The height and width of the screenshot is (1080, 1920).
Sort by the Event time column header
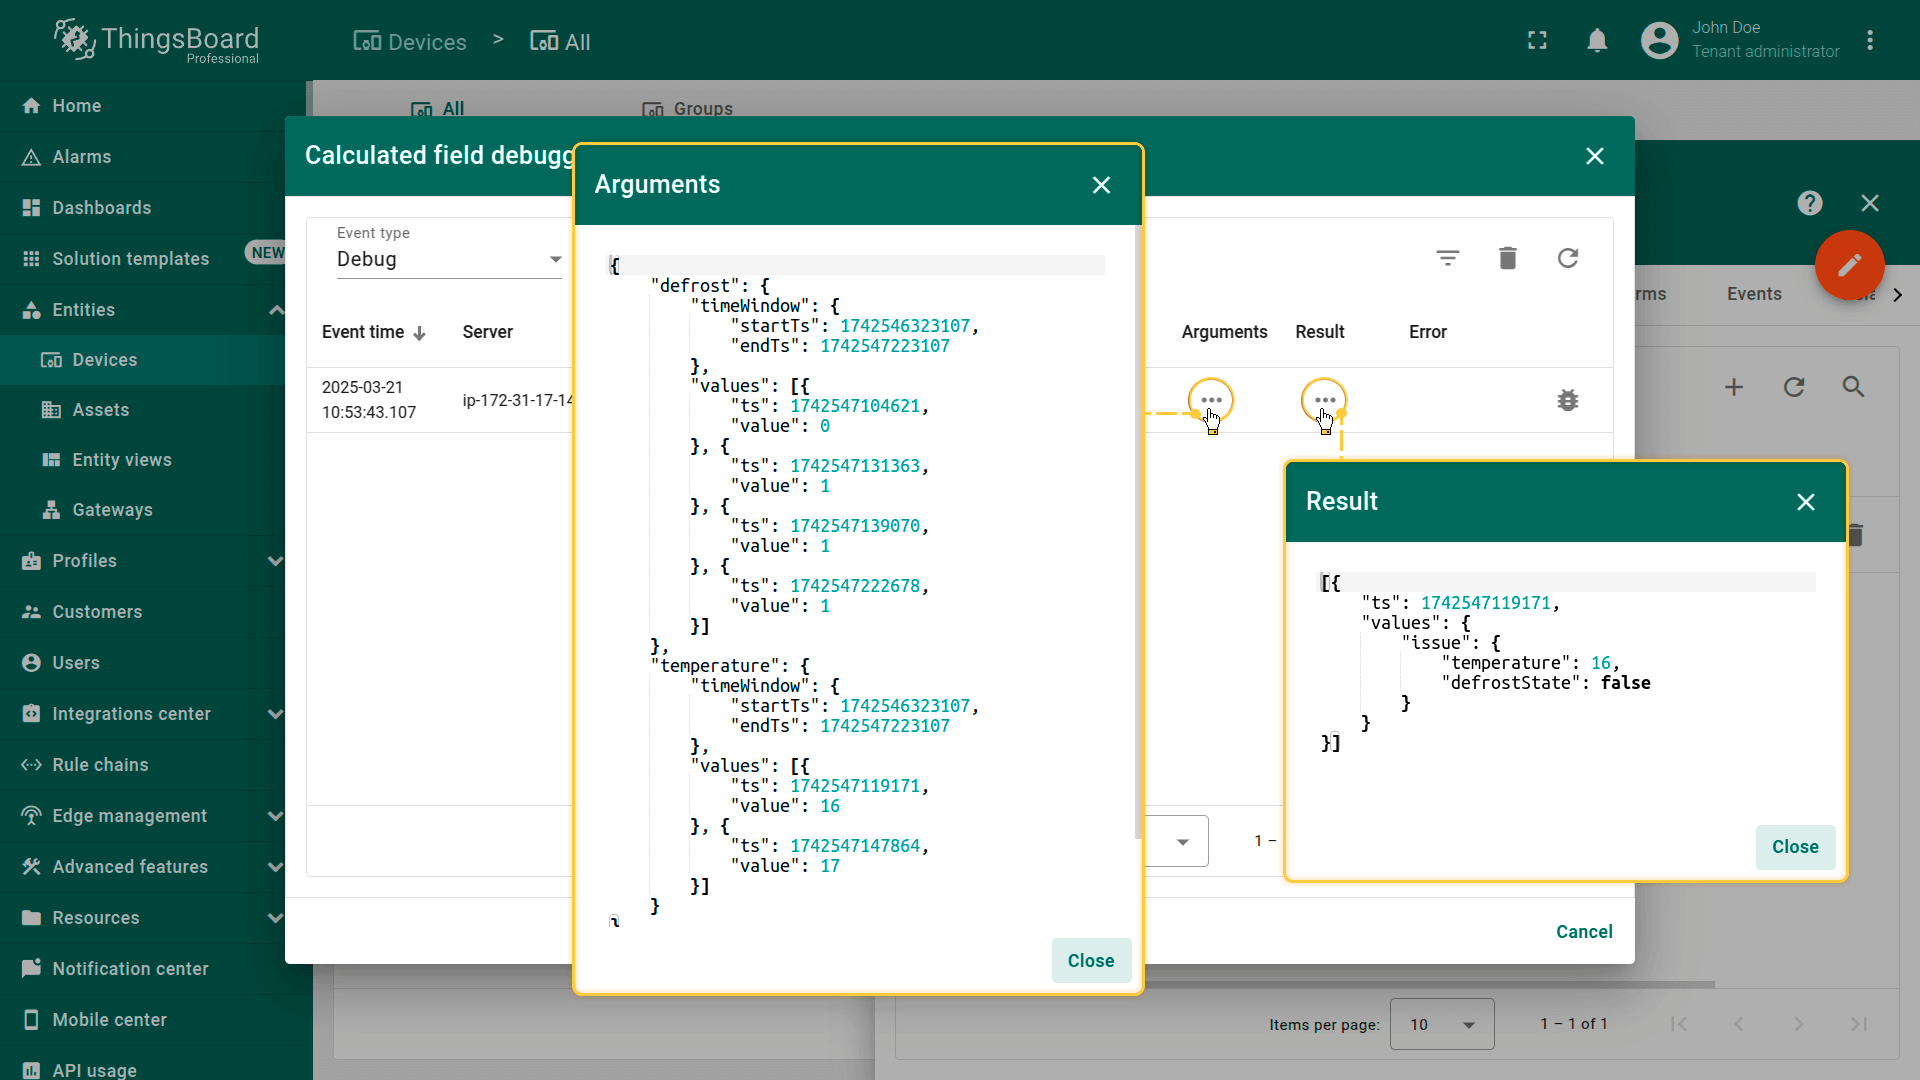(363, 332)
